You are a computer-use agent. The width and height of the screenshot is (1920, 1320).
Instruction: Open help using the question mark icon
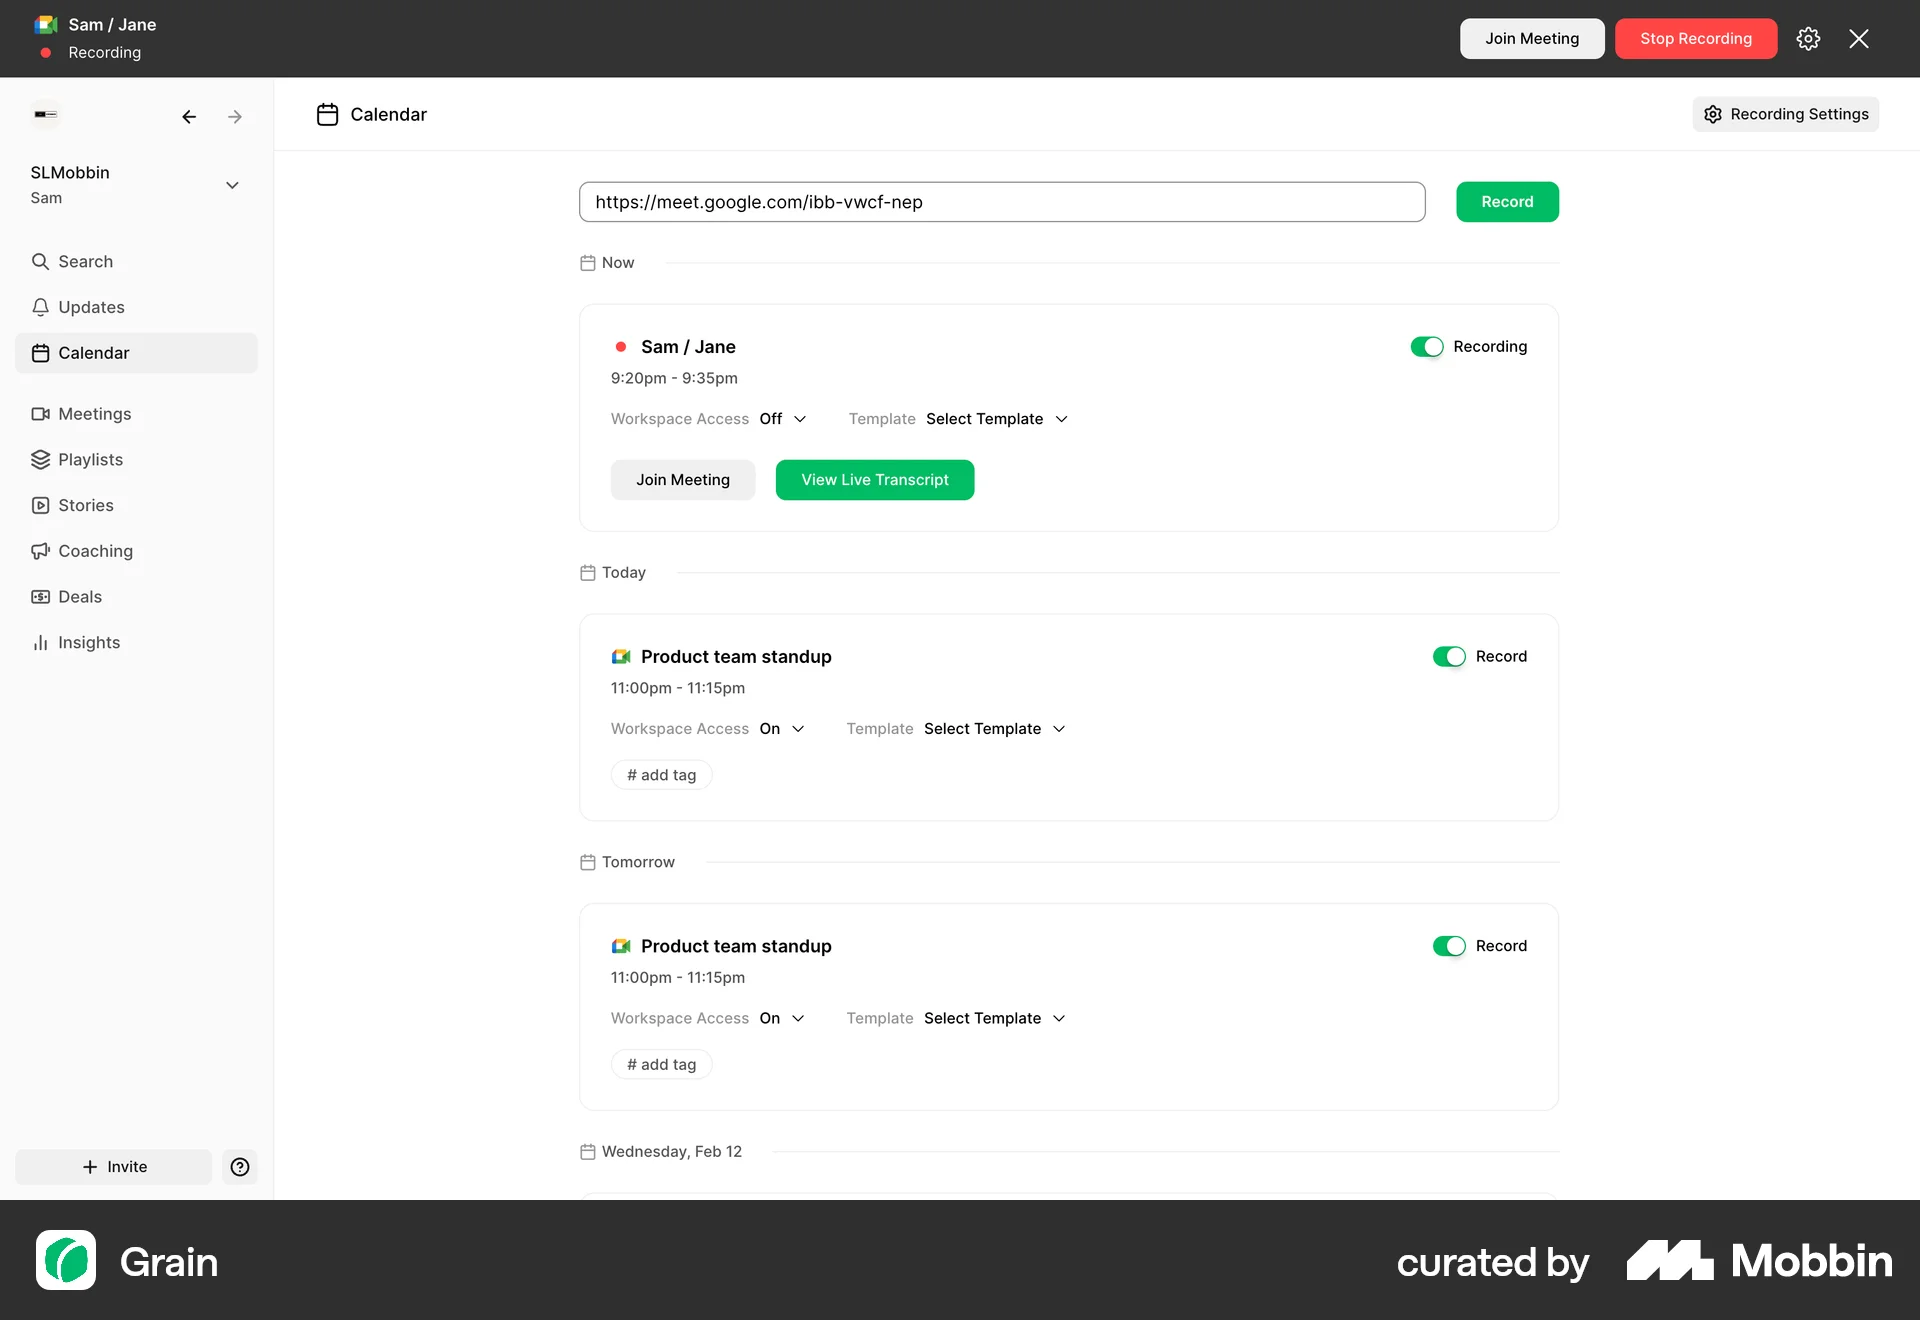point(239,1166)
